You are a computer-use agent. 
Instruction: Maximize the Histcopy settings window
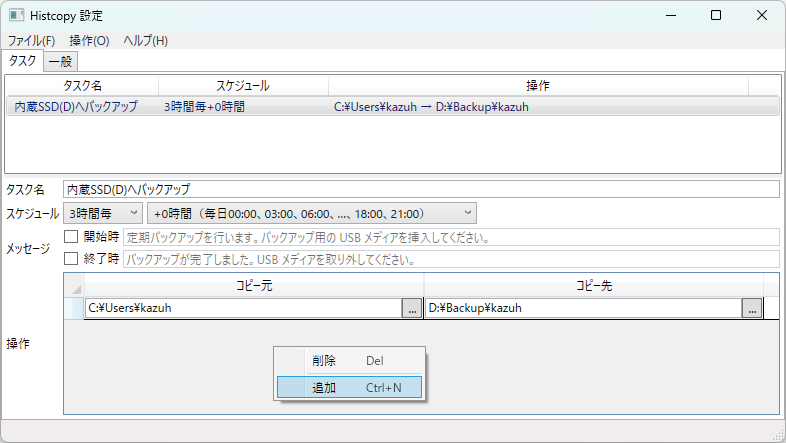coord(715,16)
